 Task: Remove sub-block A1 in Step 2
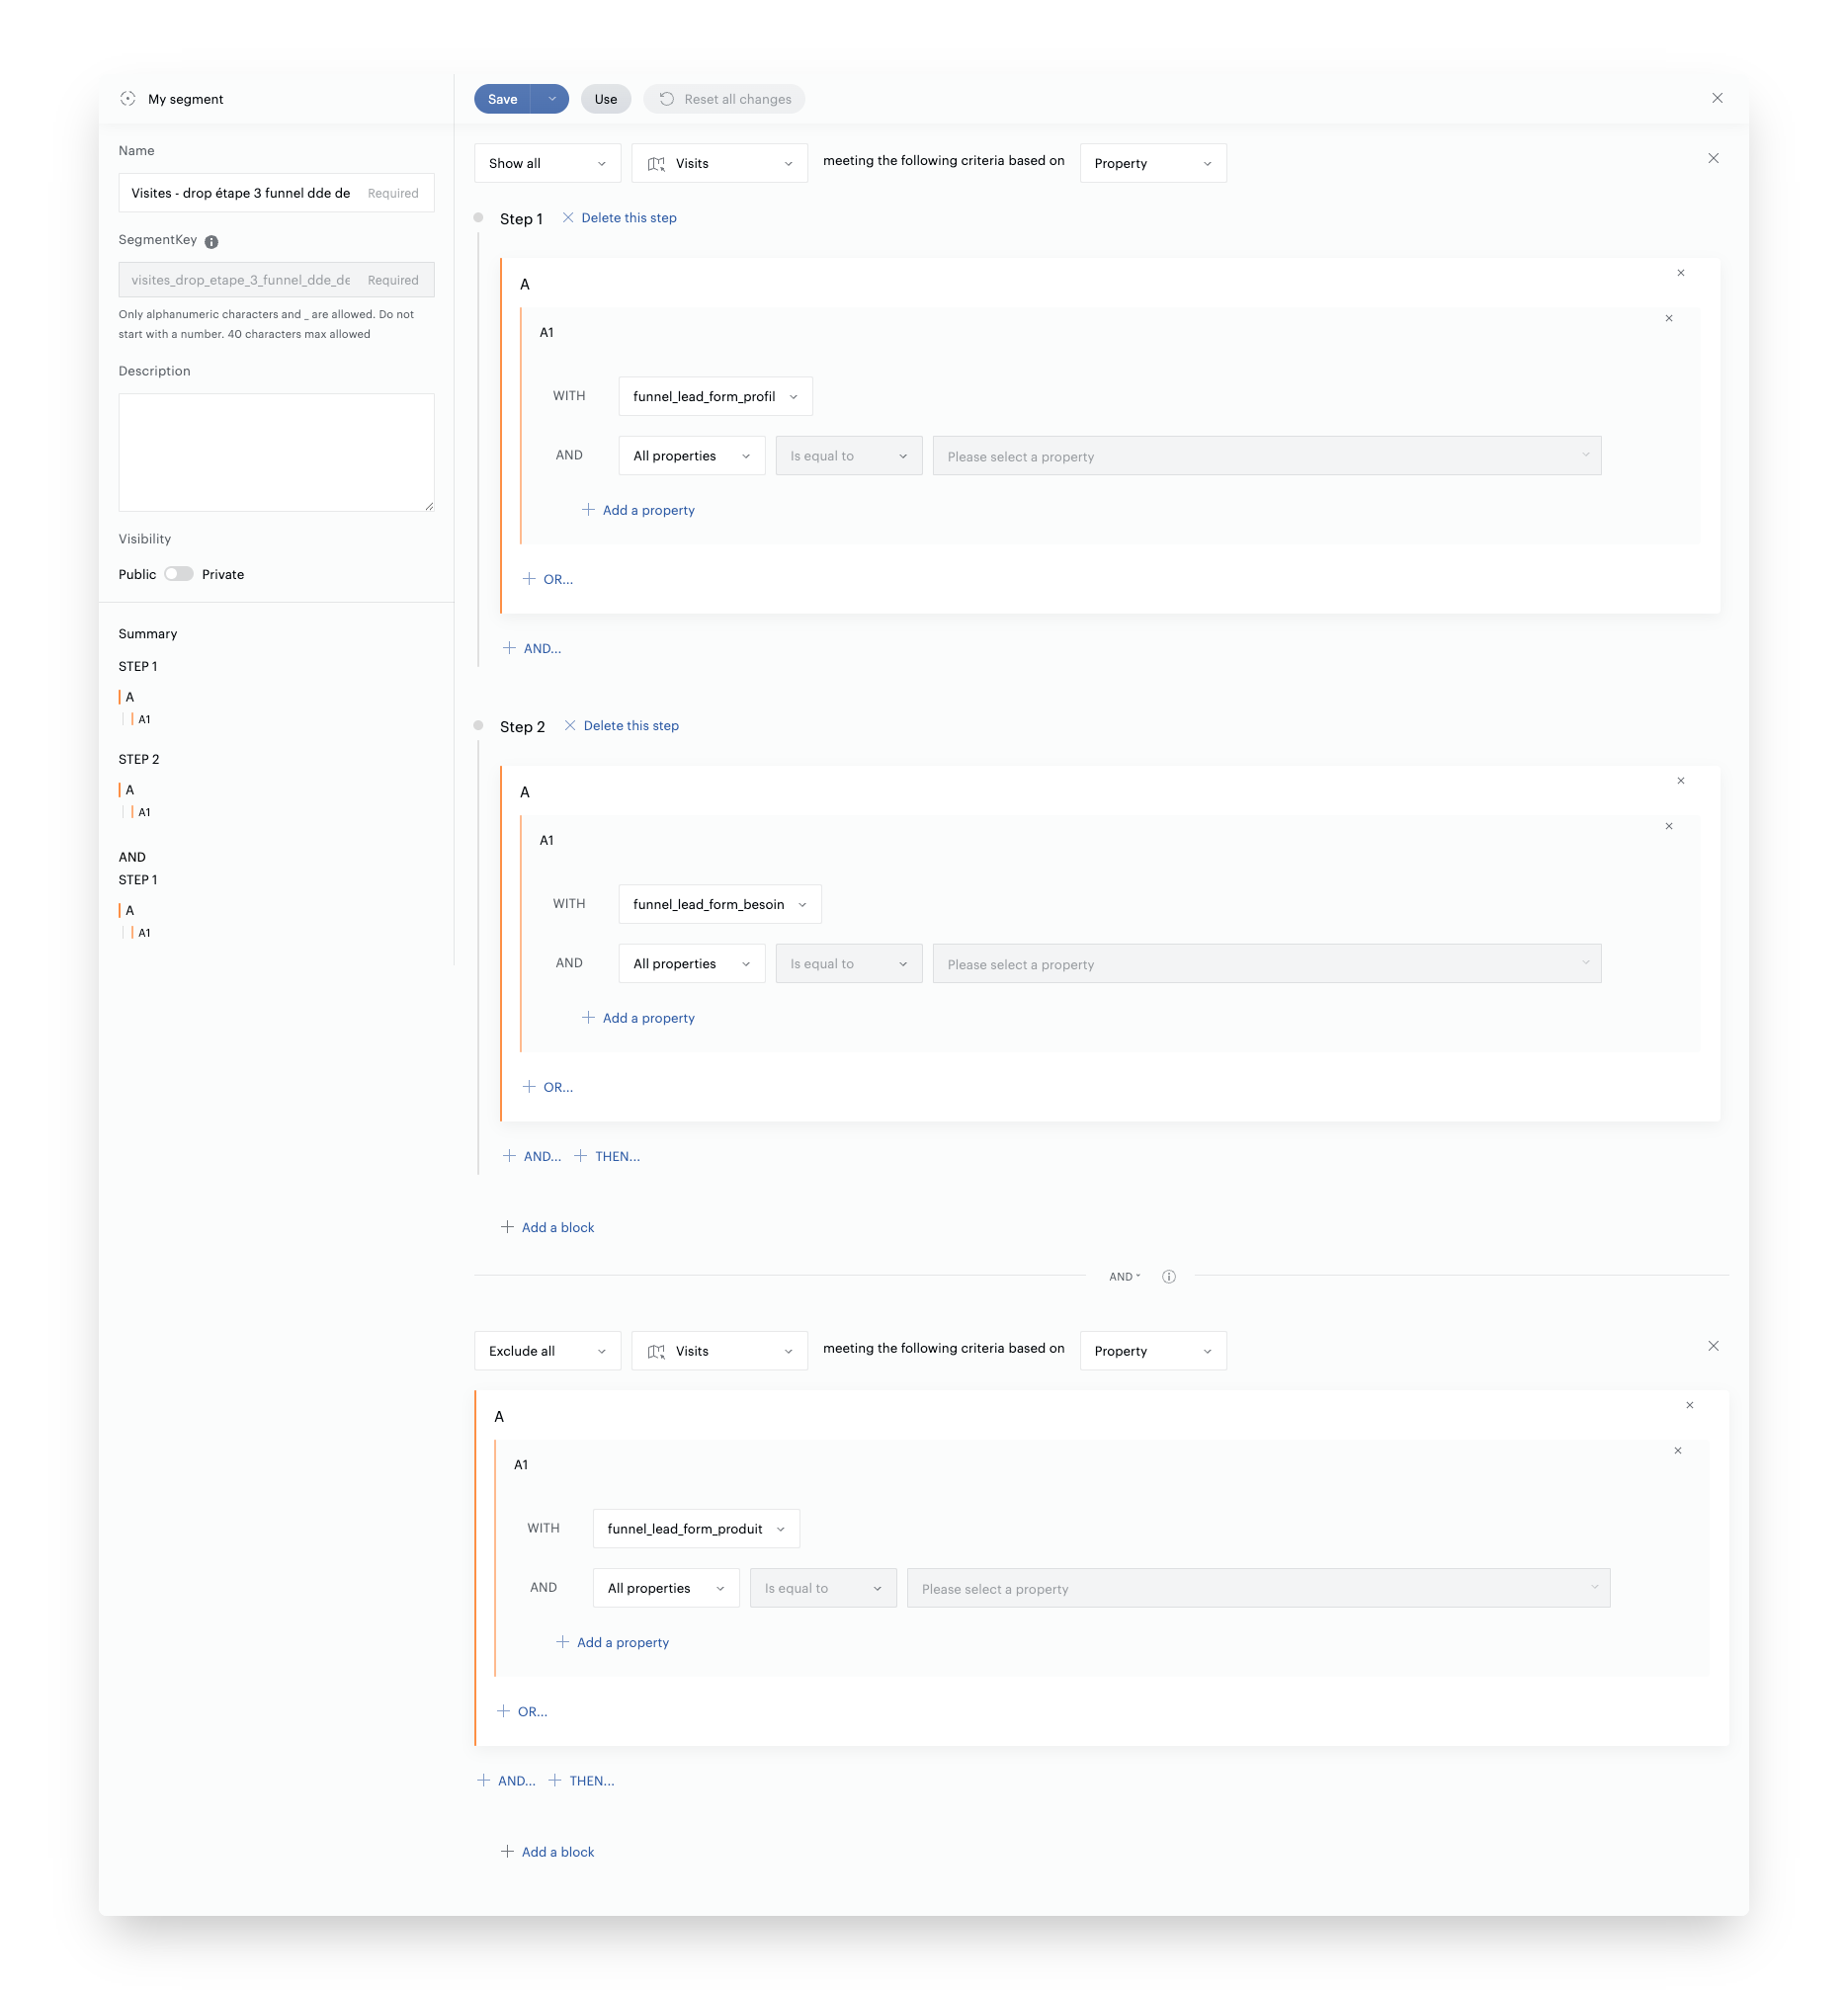1668,826
